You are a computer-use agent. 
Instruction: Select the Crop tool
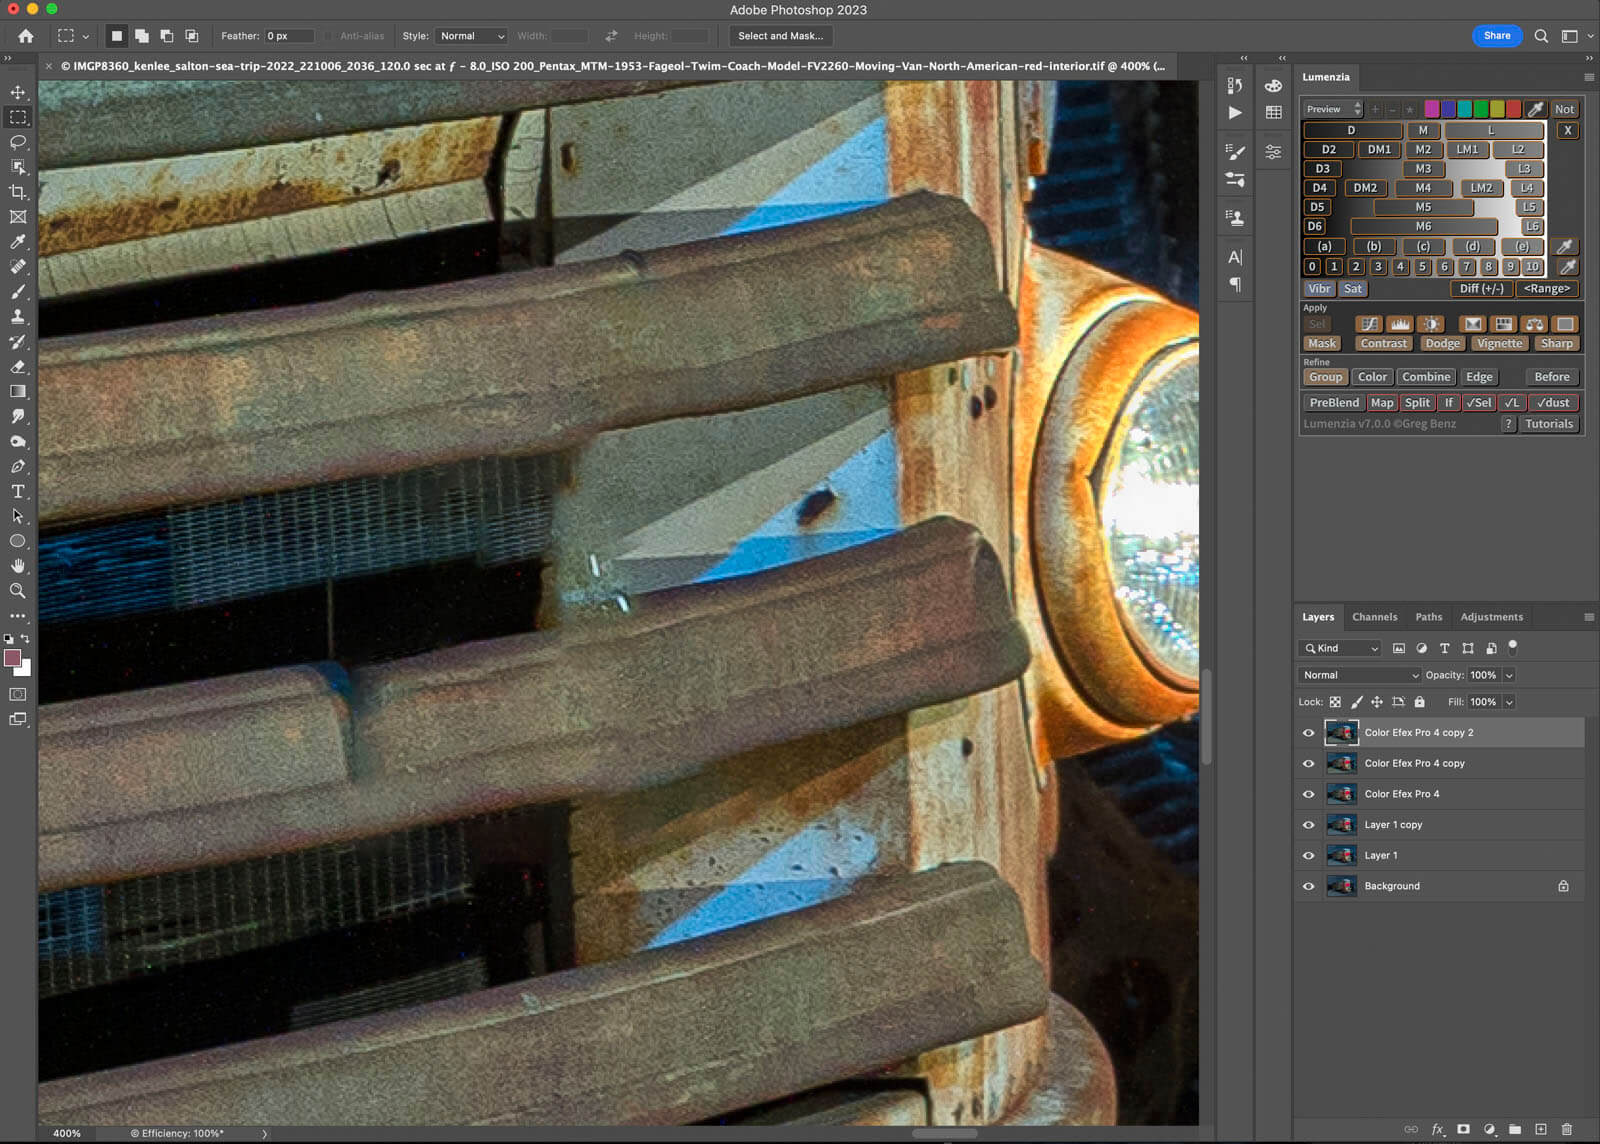(18, 192)
